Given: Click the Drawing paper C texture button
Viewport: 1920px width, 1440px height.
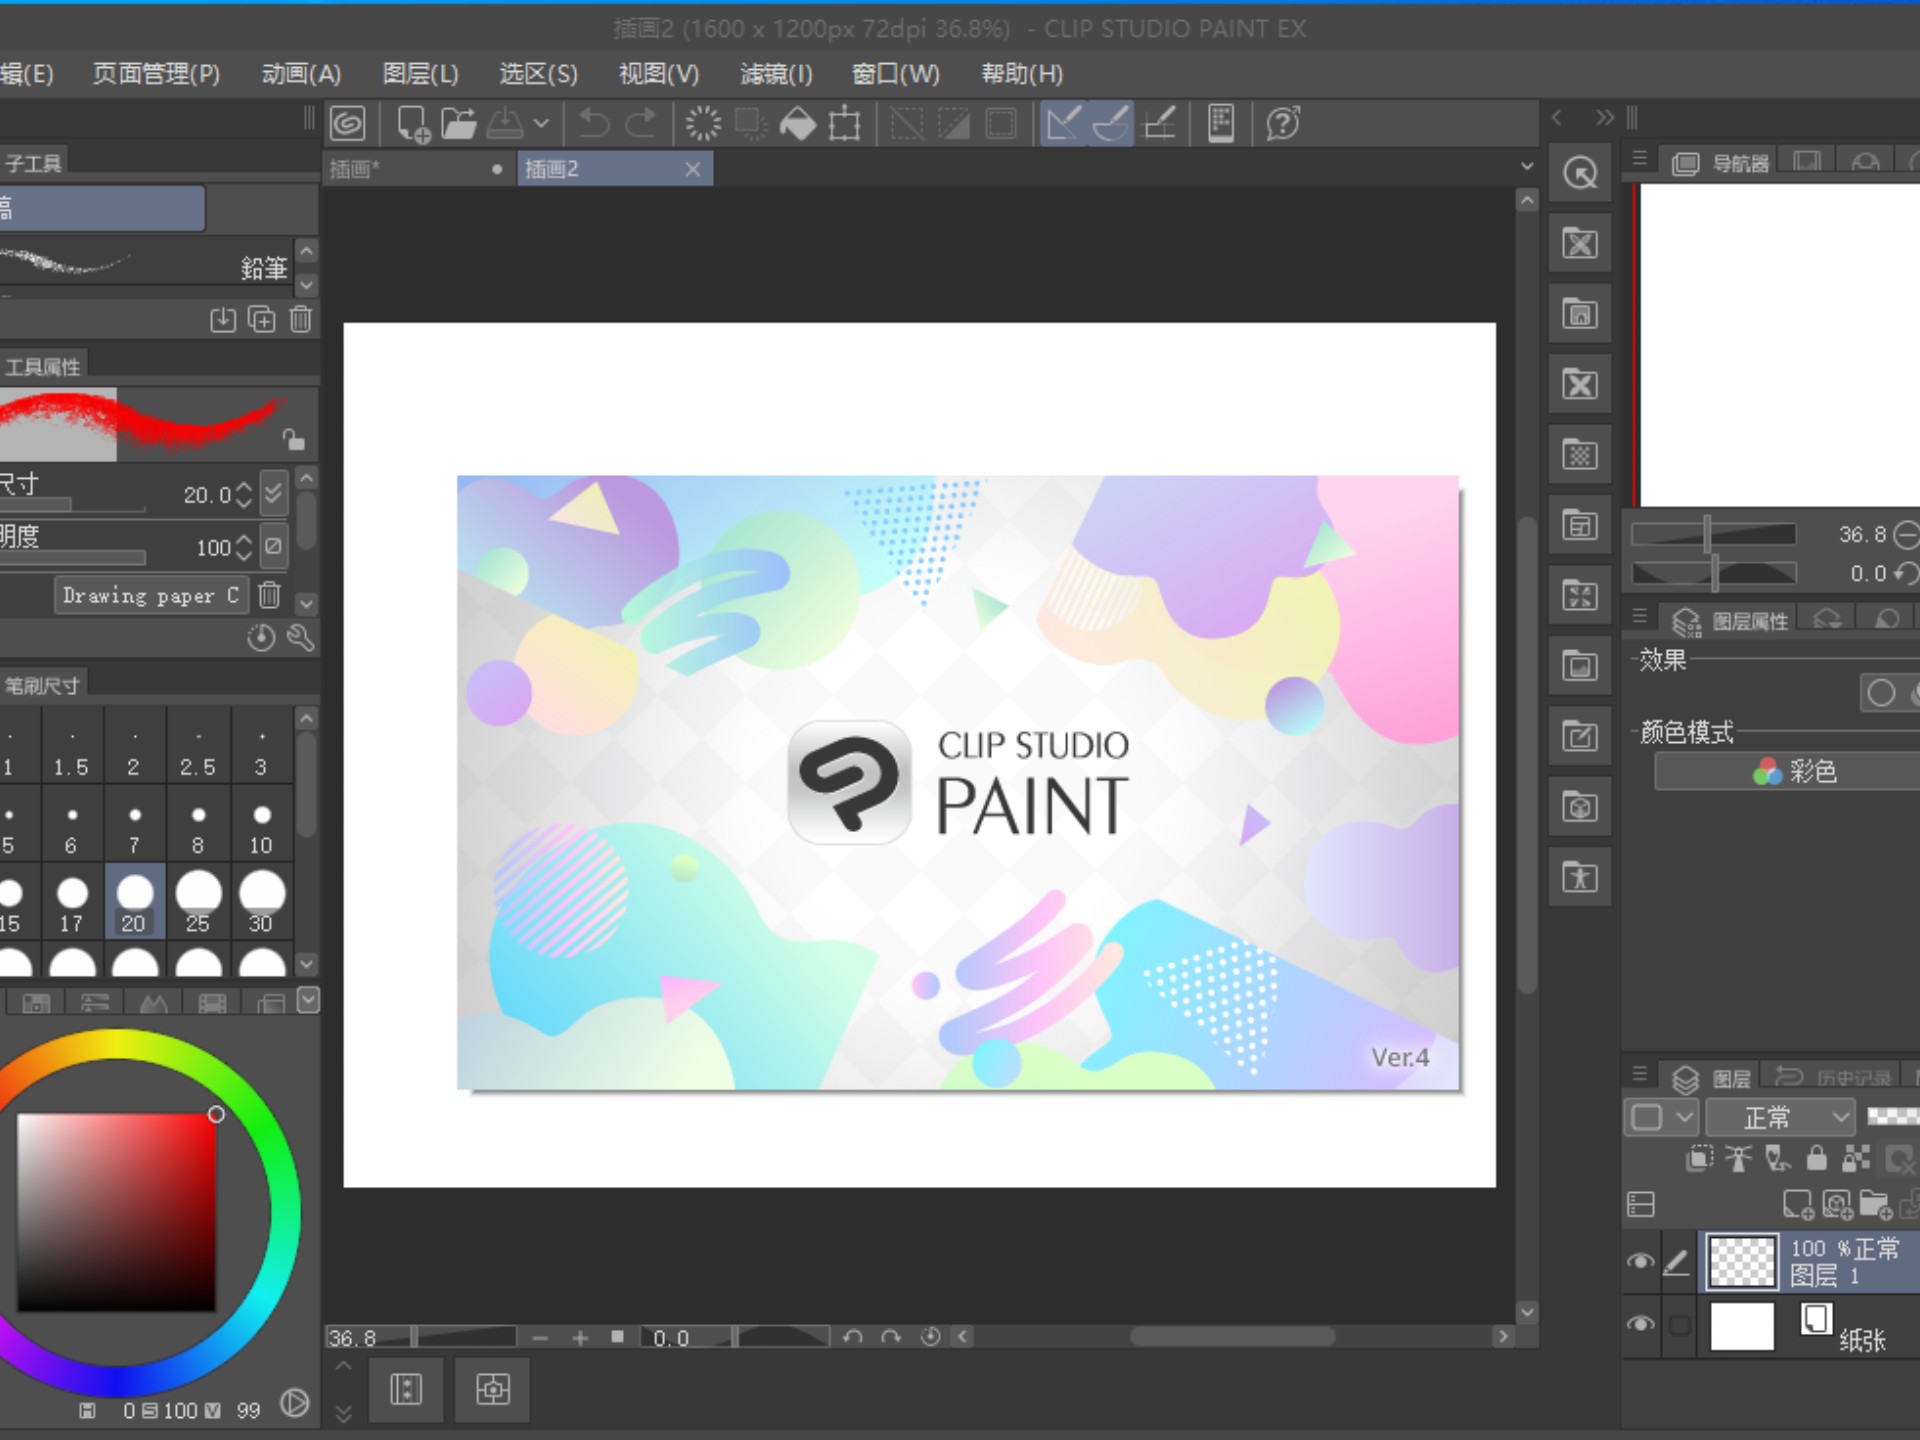Looking at the screenshot, I should (x=150, y=596).
